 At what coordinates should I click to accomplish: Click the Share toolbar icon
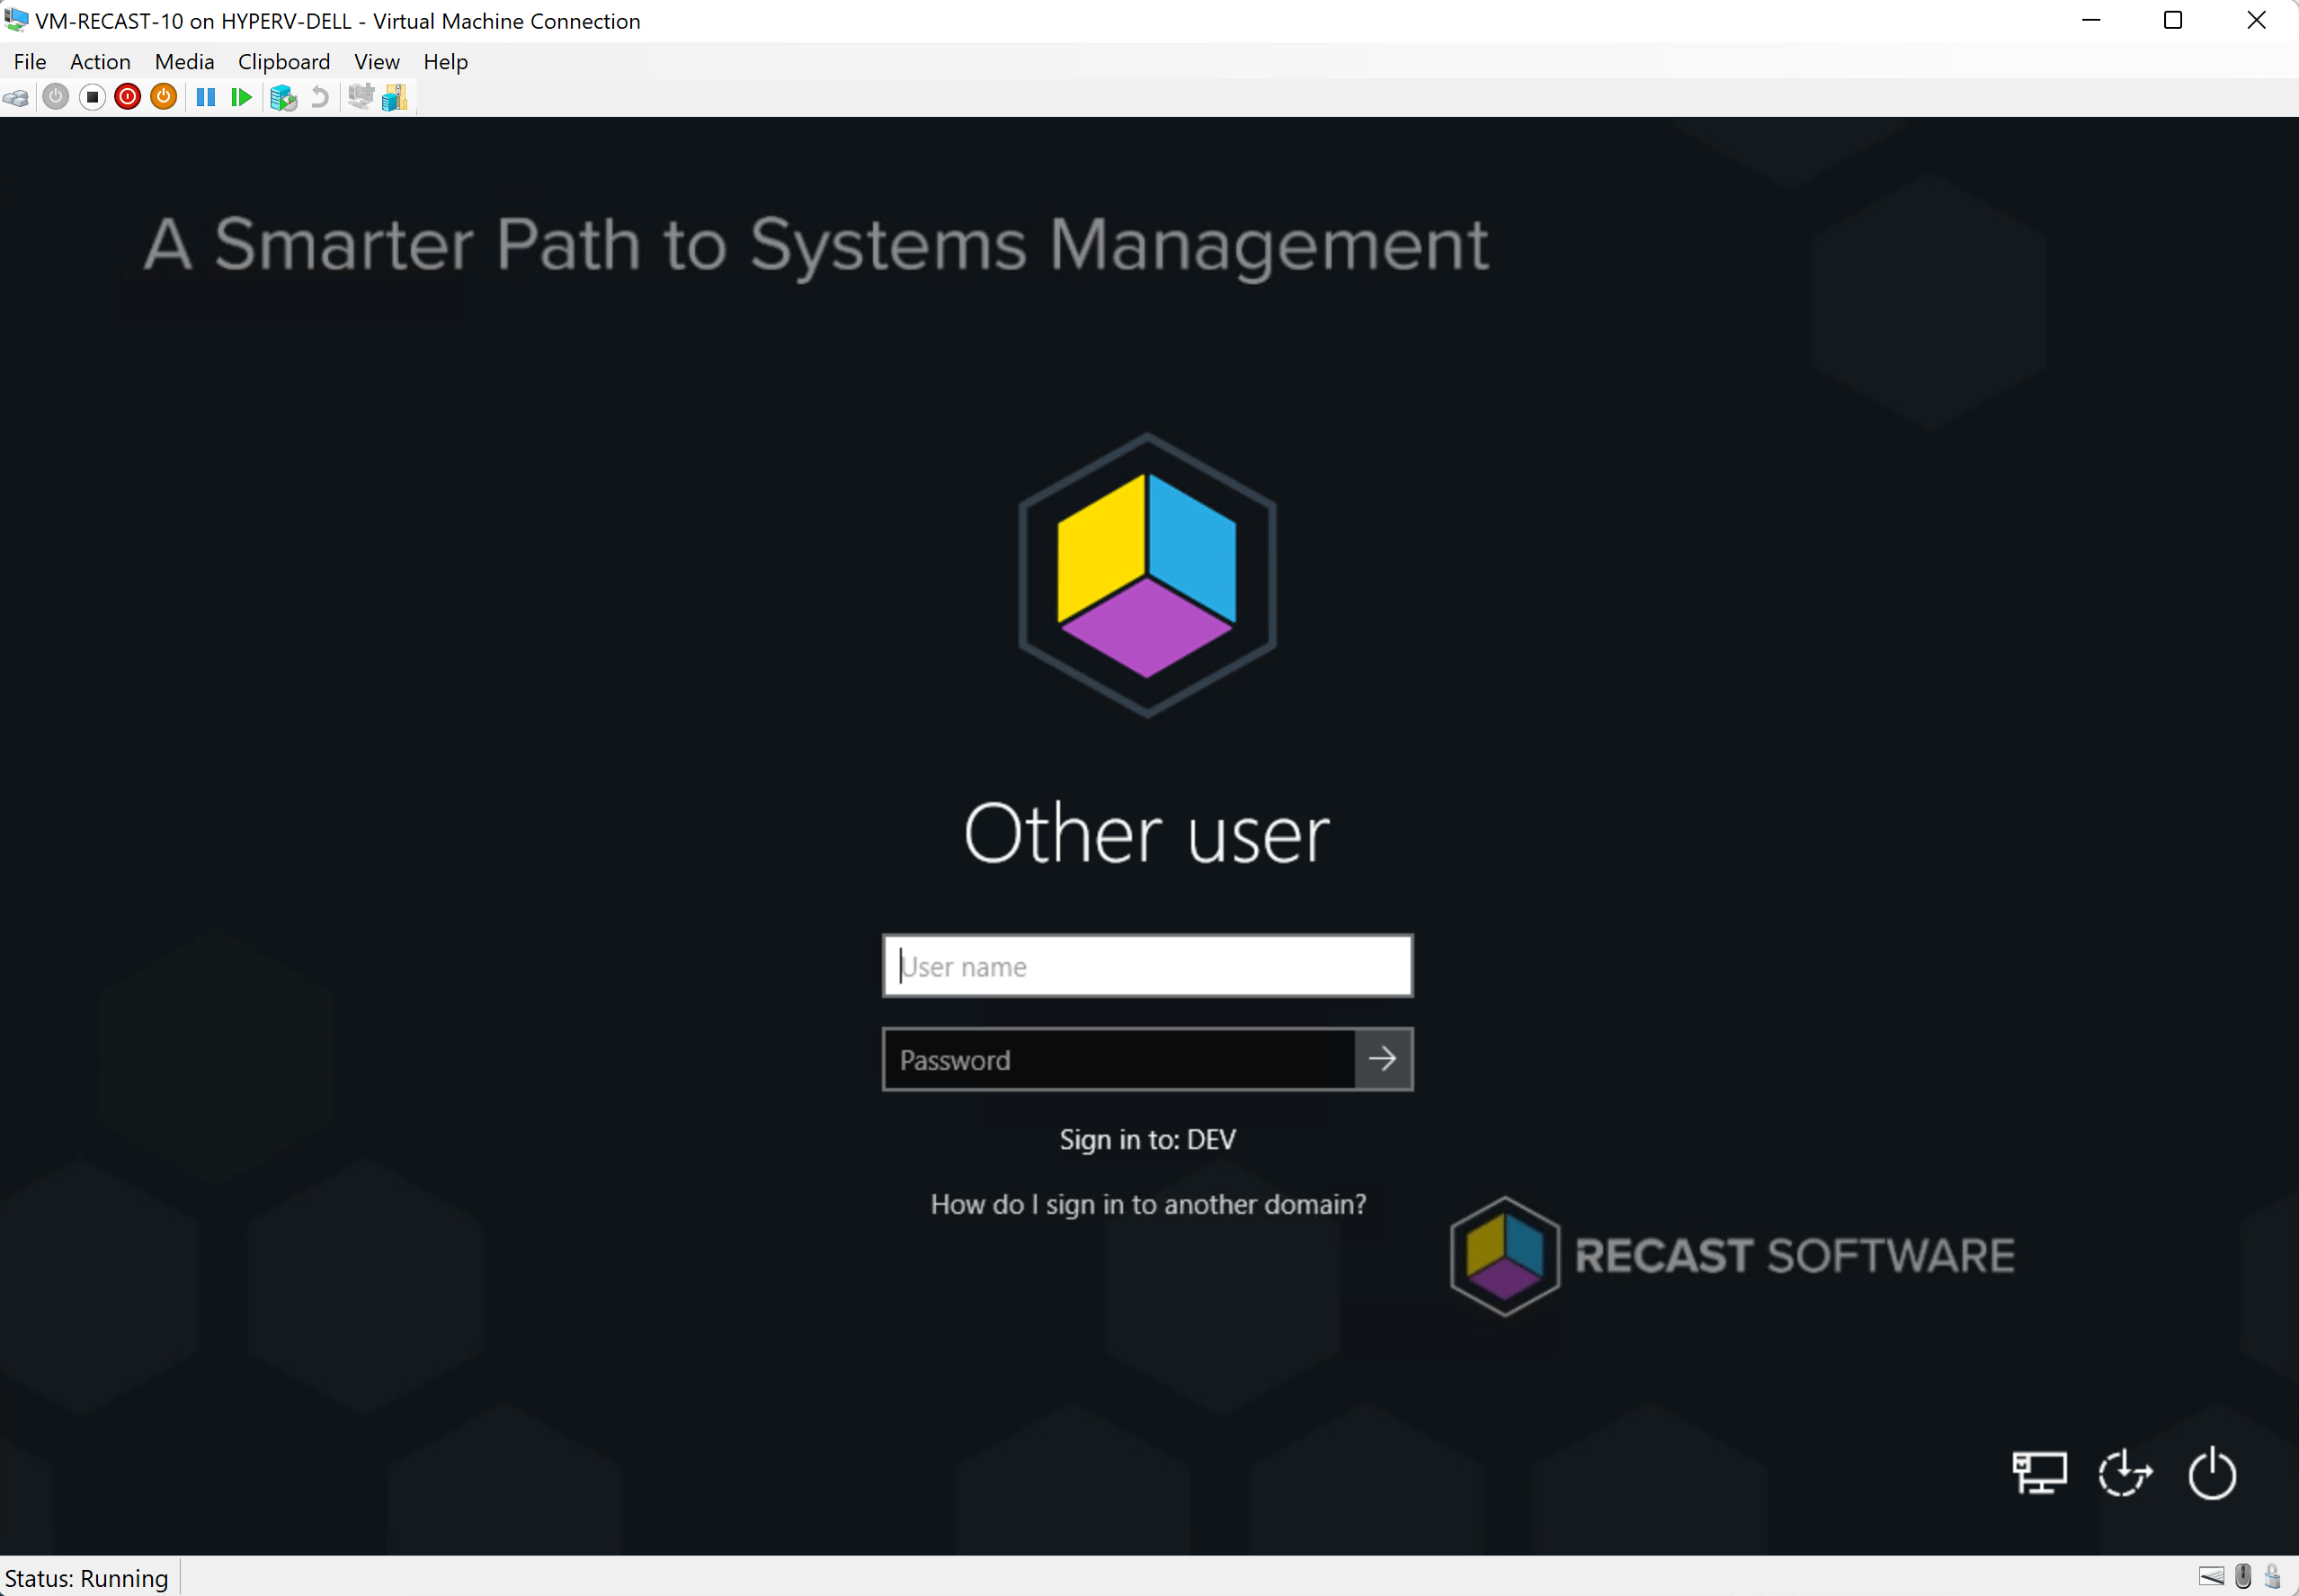coord(395,97)
